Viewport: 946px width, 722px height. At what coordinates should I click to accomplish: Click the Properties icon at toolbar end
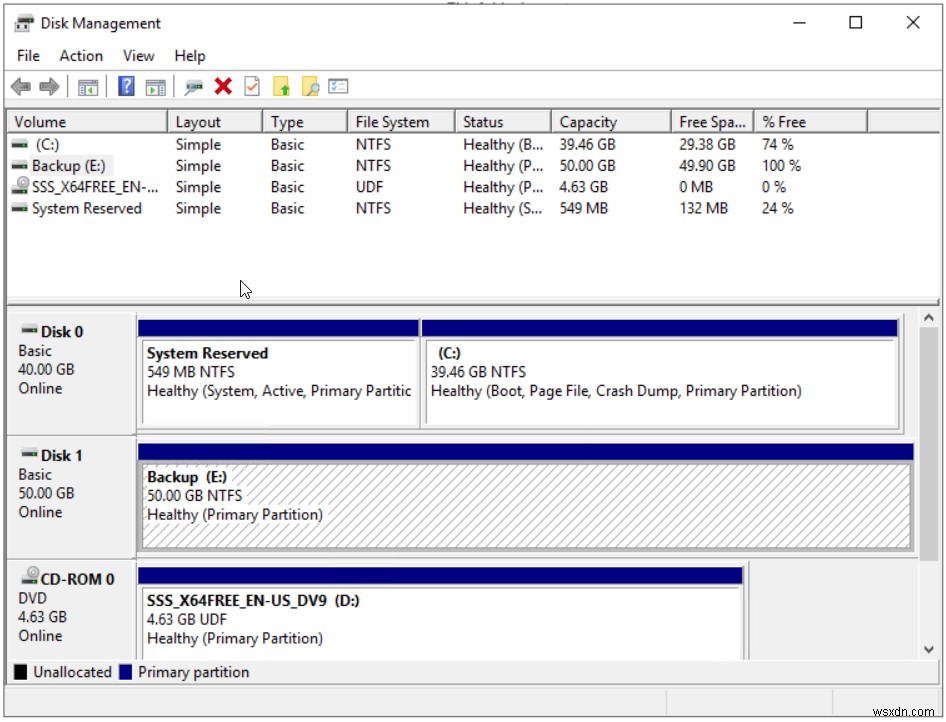[338, 86]
